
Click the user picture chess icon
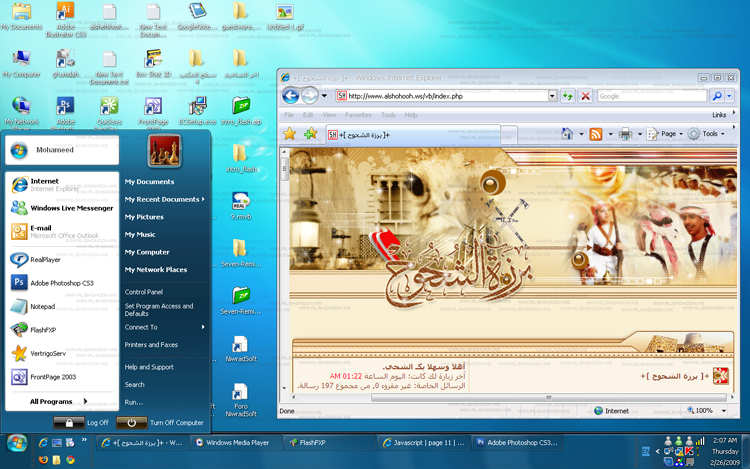point(164,151)
